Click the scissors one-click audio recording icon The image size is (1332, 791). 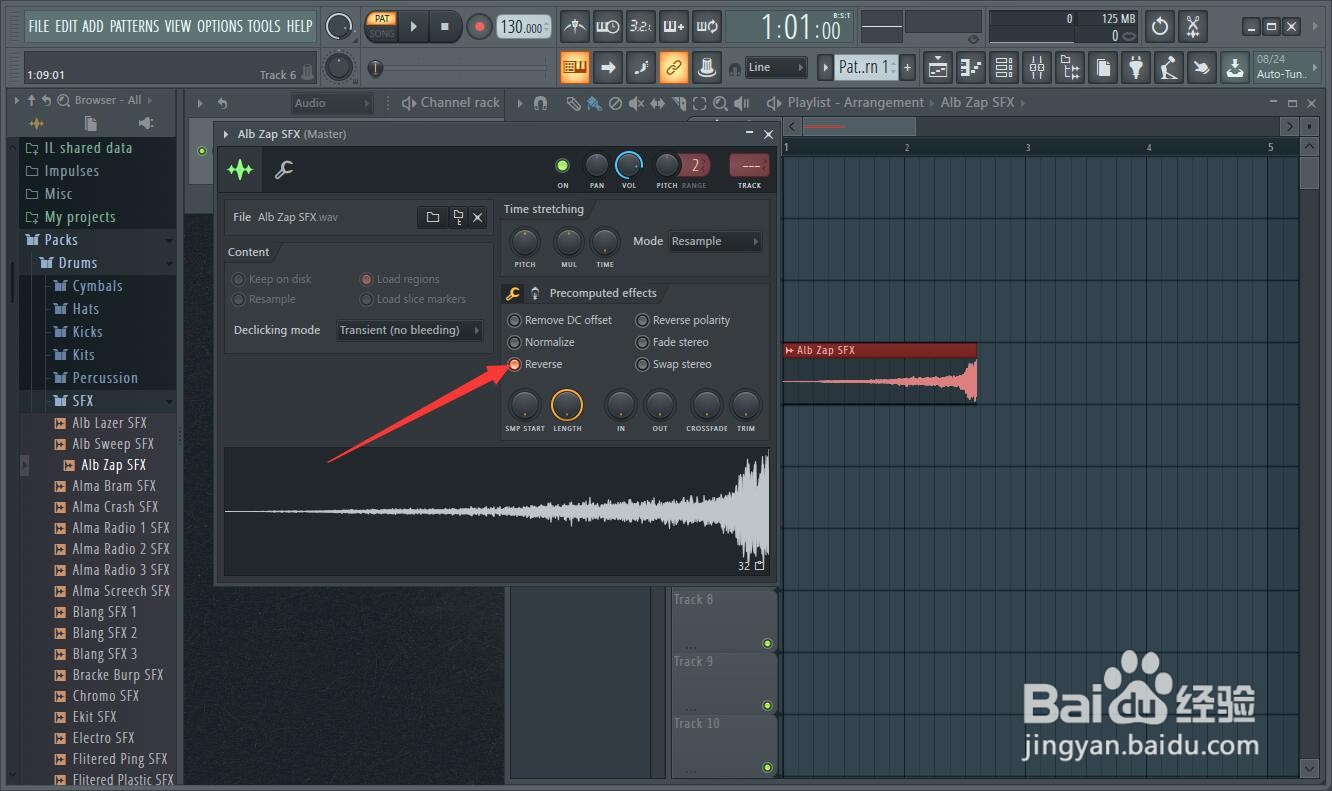(x=1192, y=27)
